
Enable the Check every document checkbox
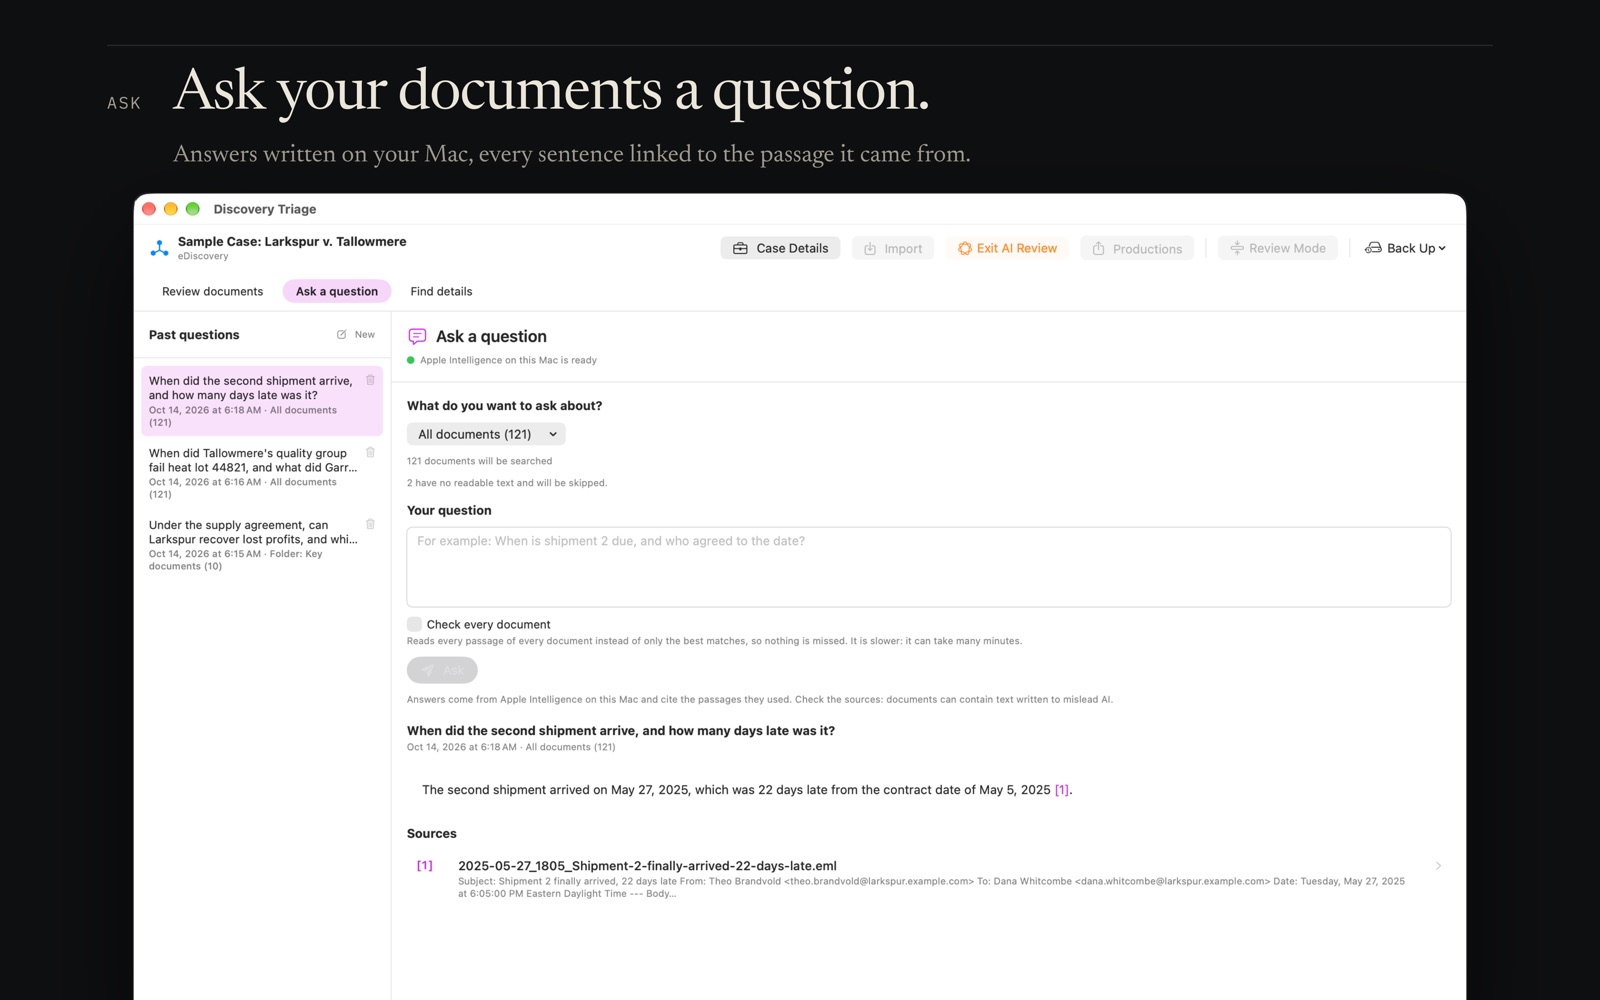pos(414,624)
